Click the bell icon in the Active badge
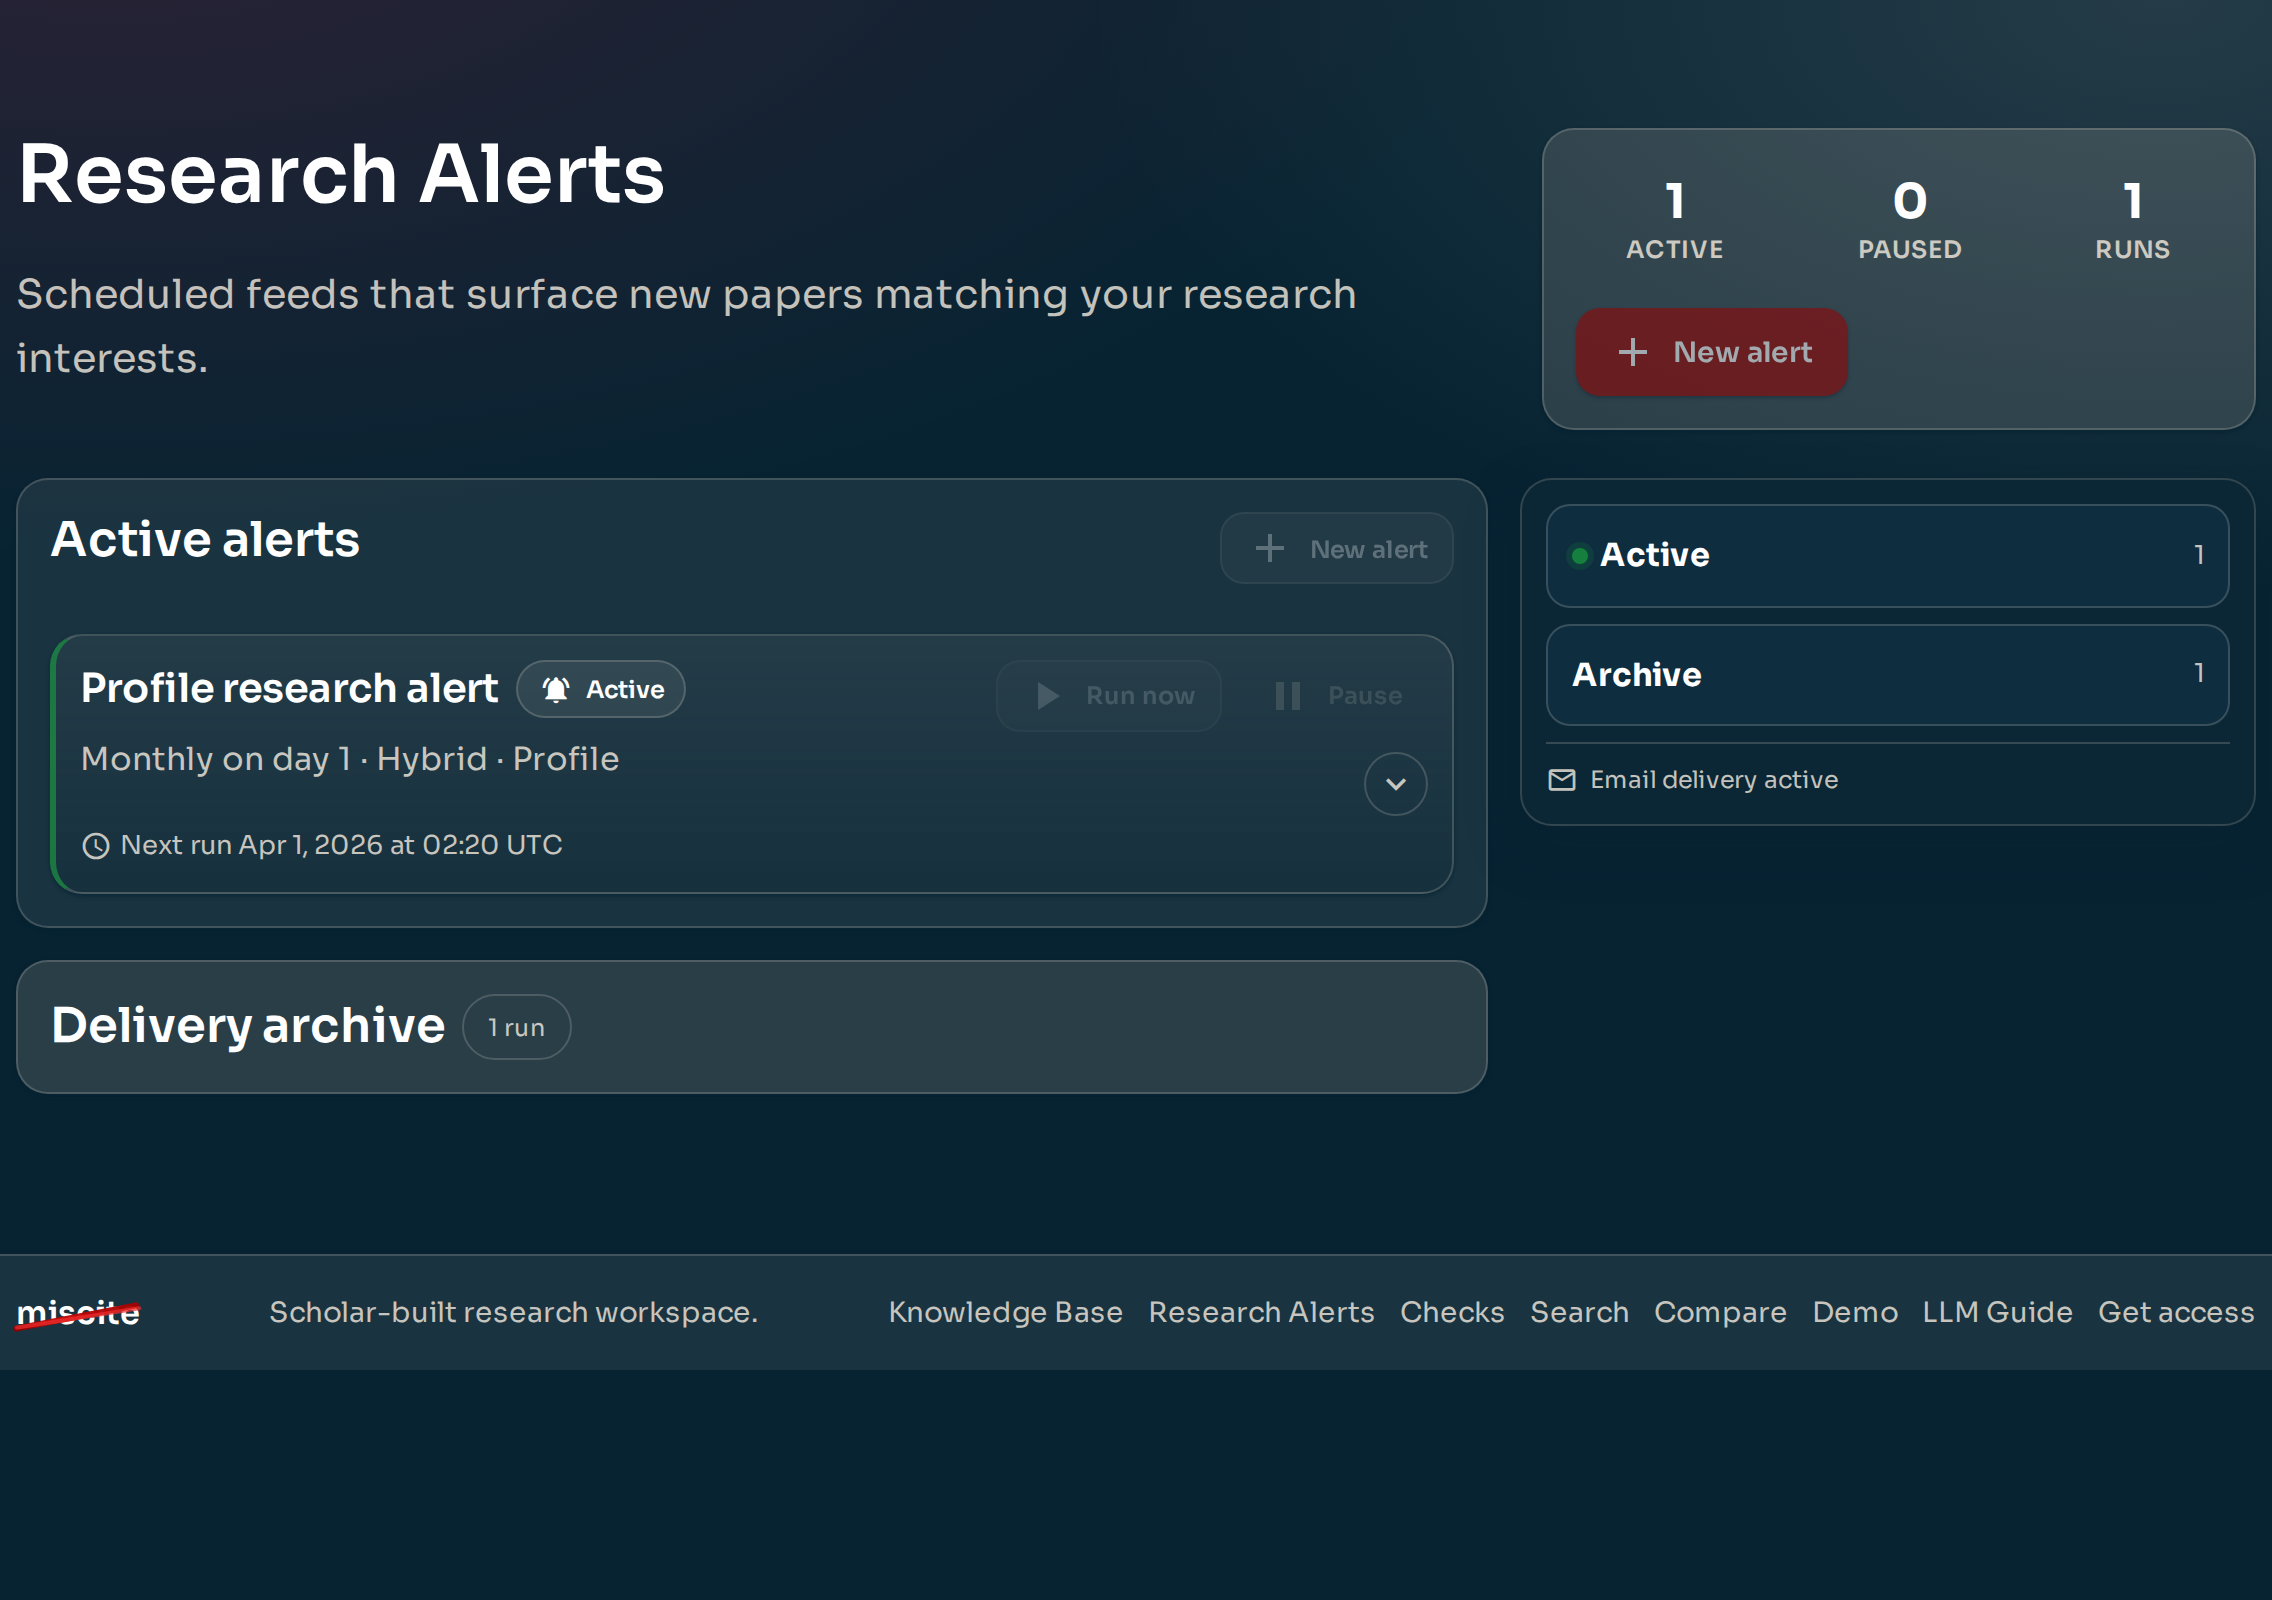Viewport: 2272px width, 1600px height. click(x=557, y=689)
